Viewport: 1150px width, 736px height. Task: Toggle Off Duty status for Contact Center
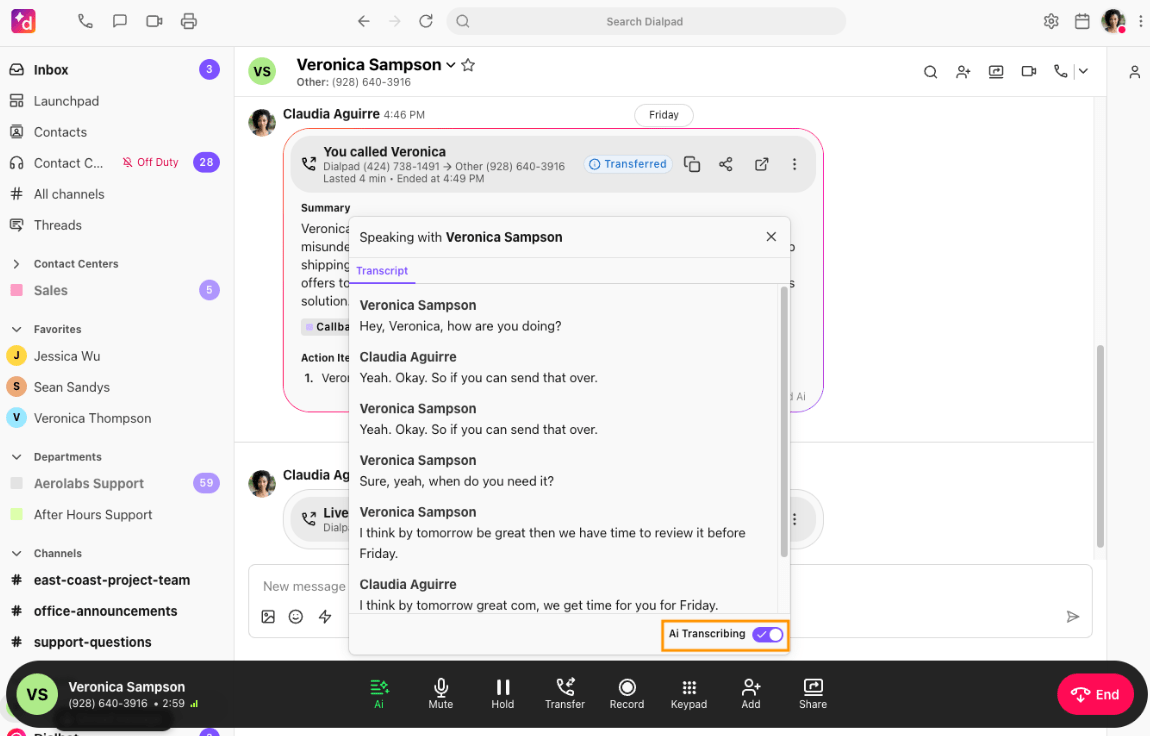(x=150, y=163)
